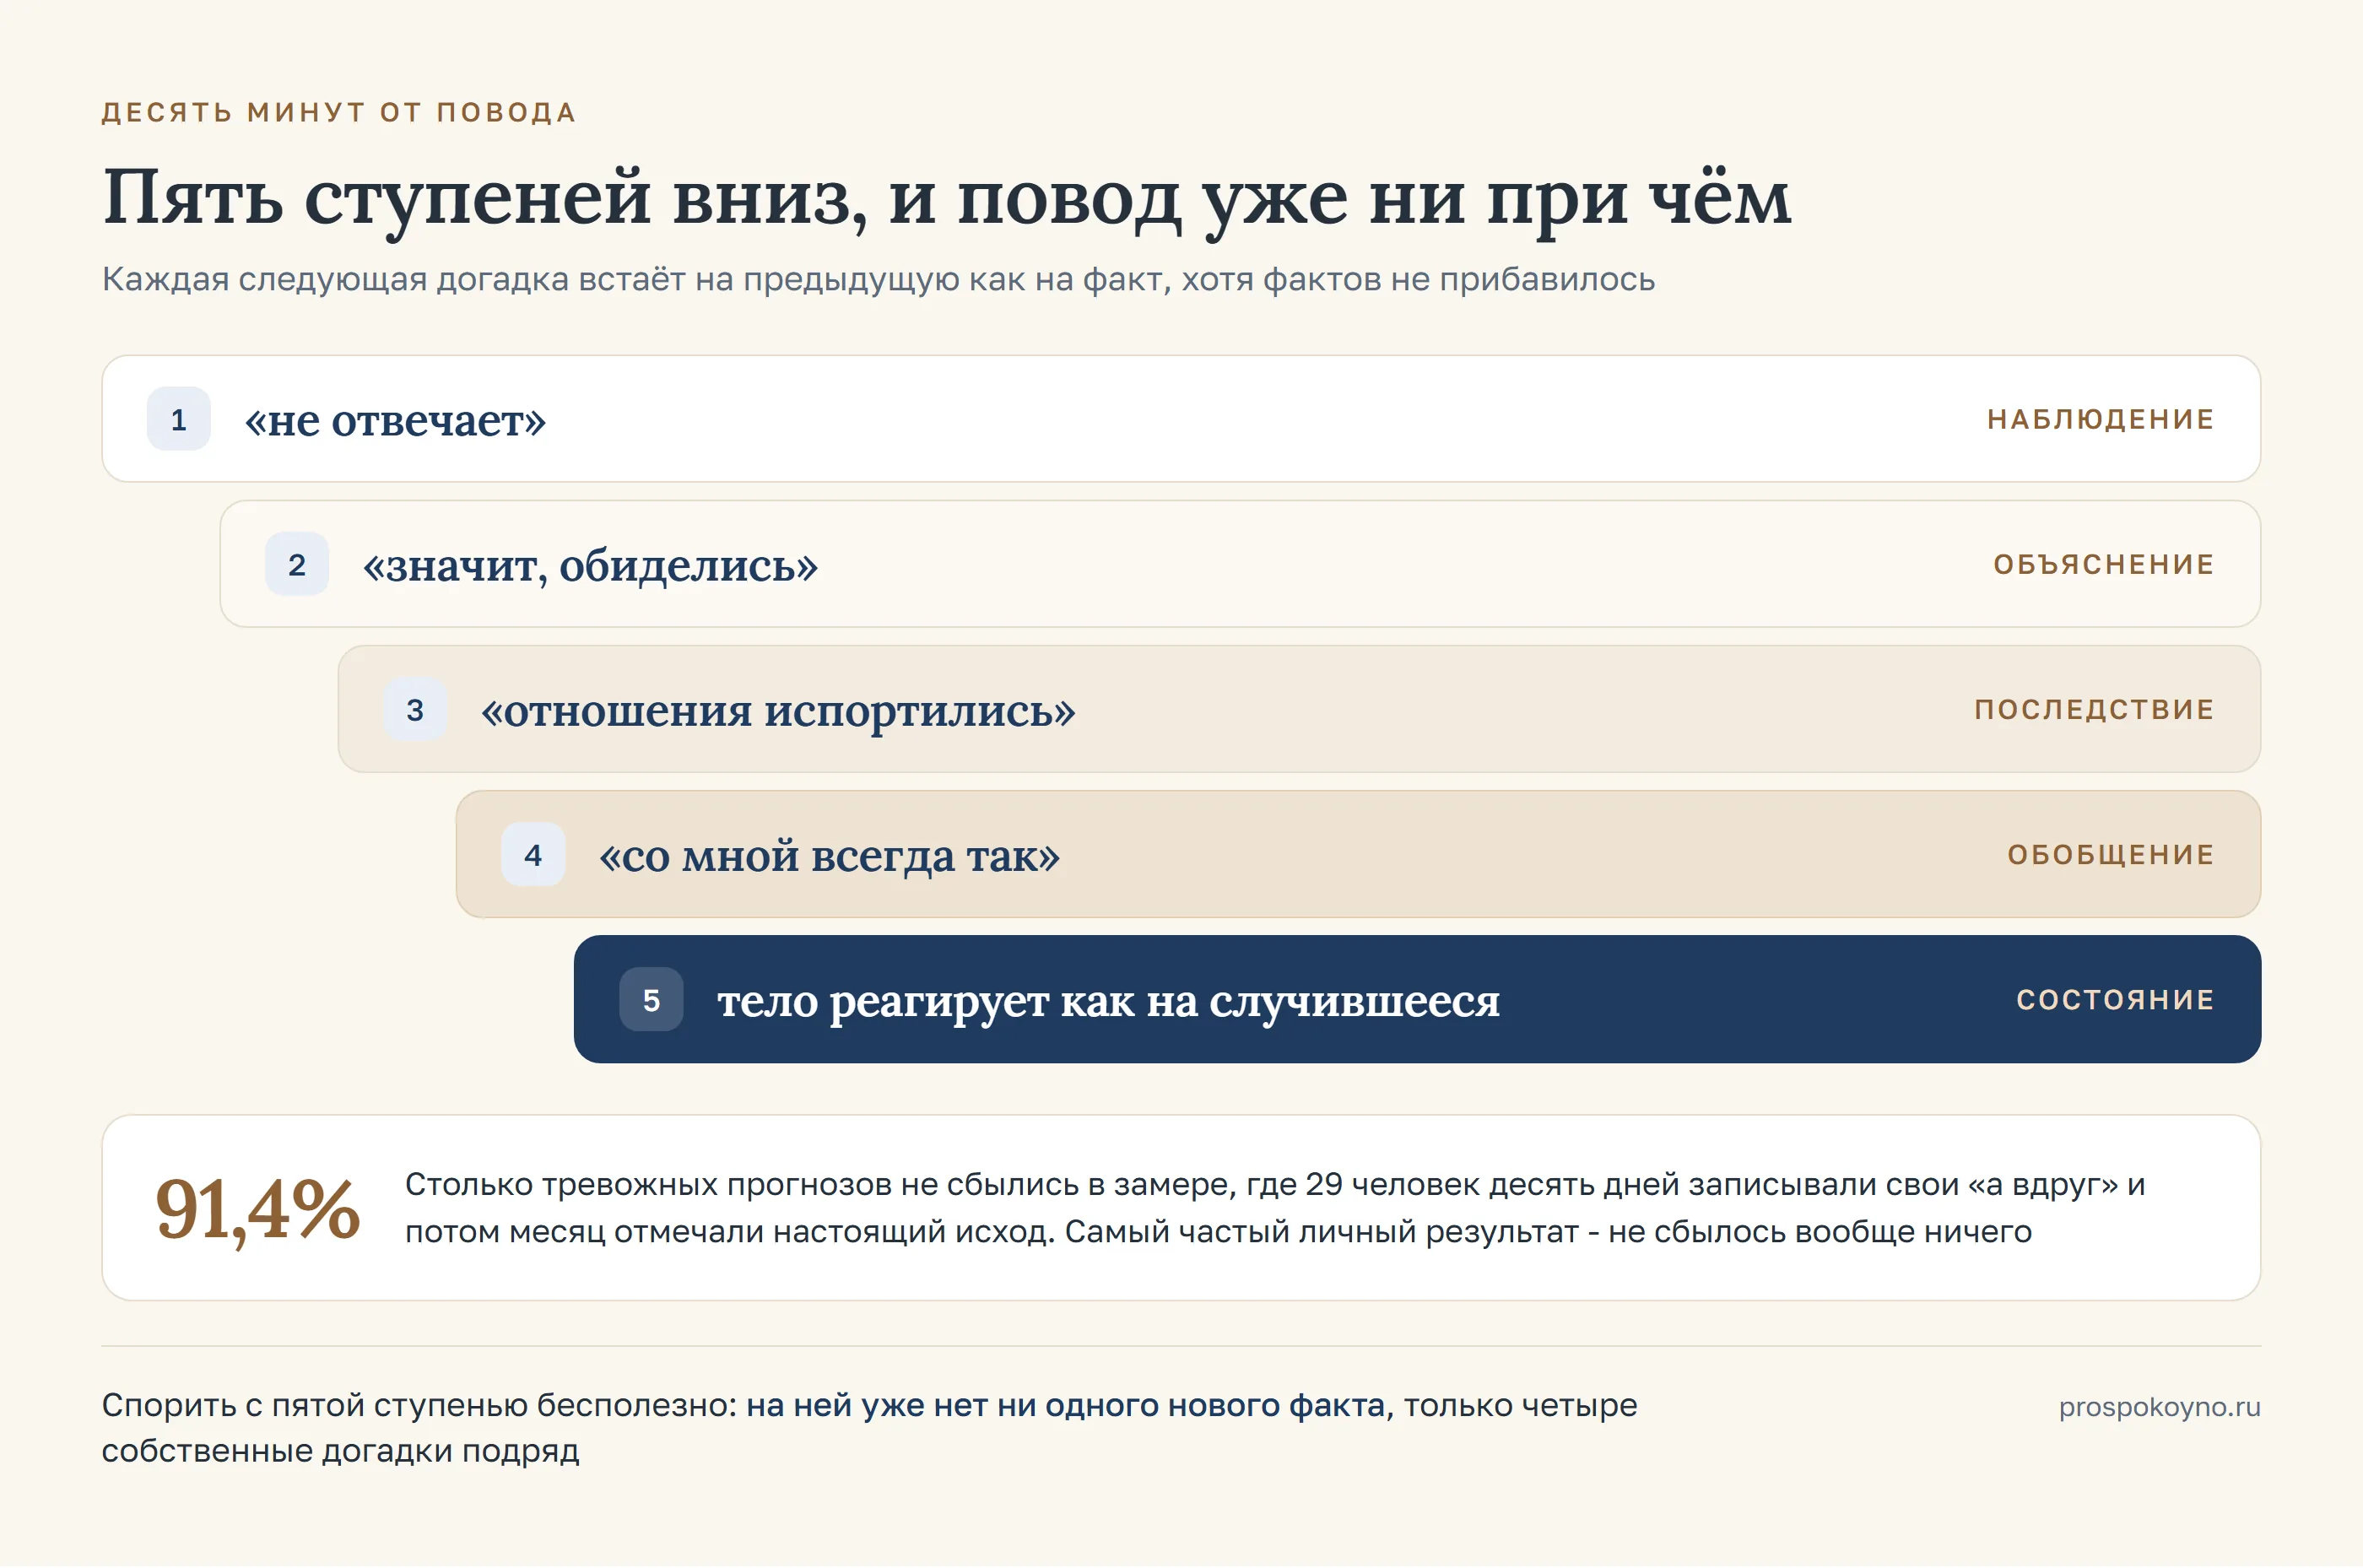Click the НАБЛЮДЕНИЕ label
Viewport: 2363px width, 1568px height.
click(2100, 419)
